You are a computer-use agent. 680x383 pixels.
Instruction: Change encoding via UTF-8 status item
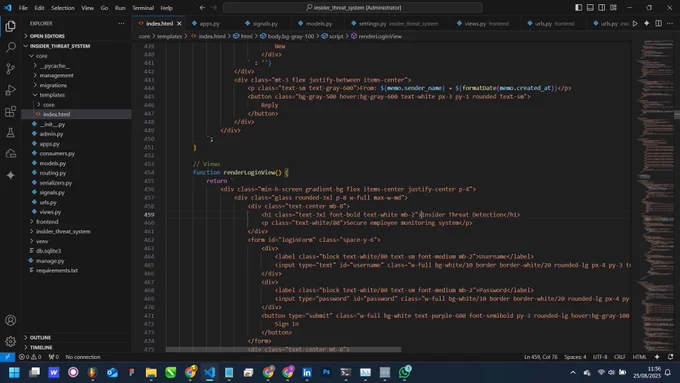coord(600,357)
